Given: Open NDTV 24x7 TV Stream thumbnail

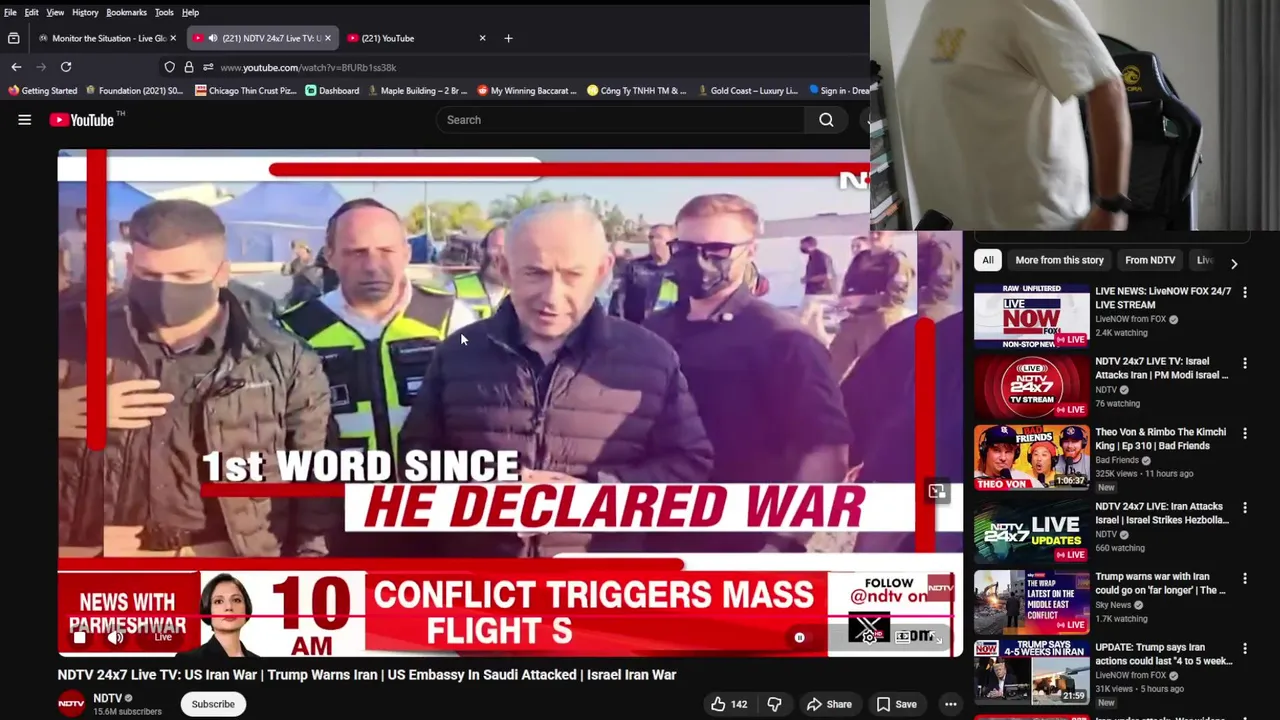Looking at the screenshot, I should click(x=1032, y=386).
